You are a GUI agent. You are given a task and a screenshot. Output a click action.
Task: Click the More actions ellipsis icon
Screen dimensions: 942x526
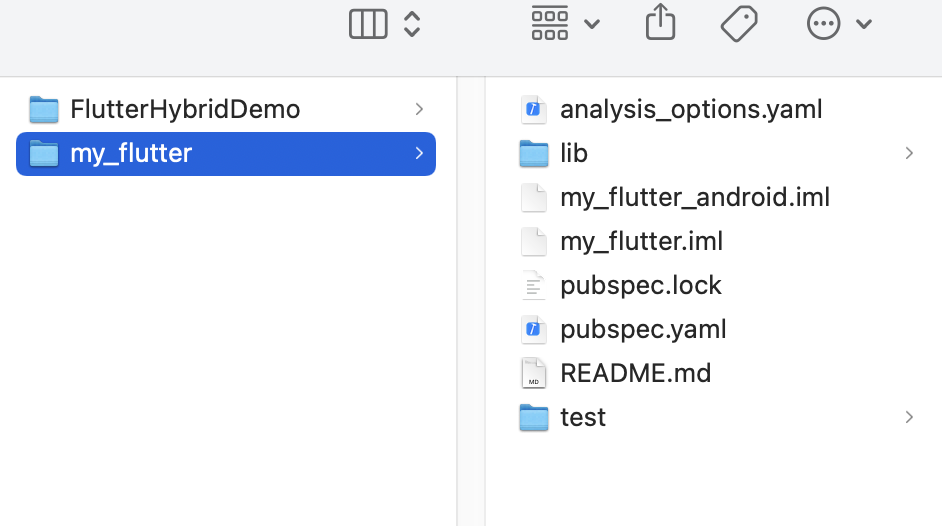tap(823, 24)
